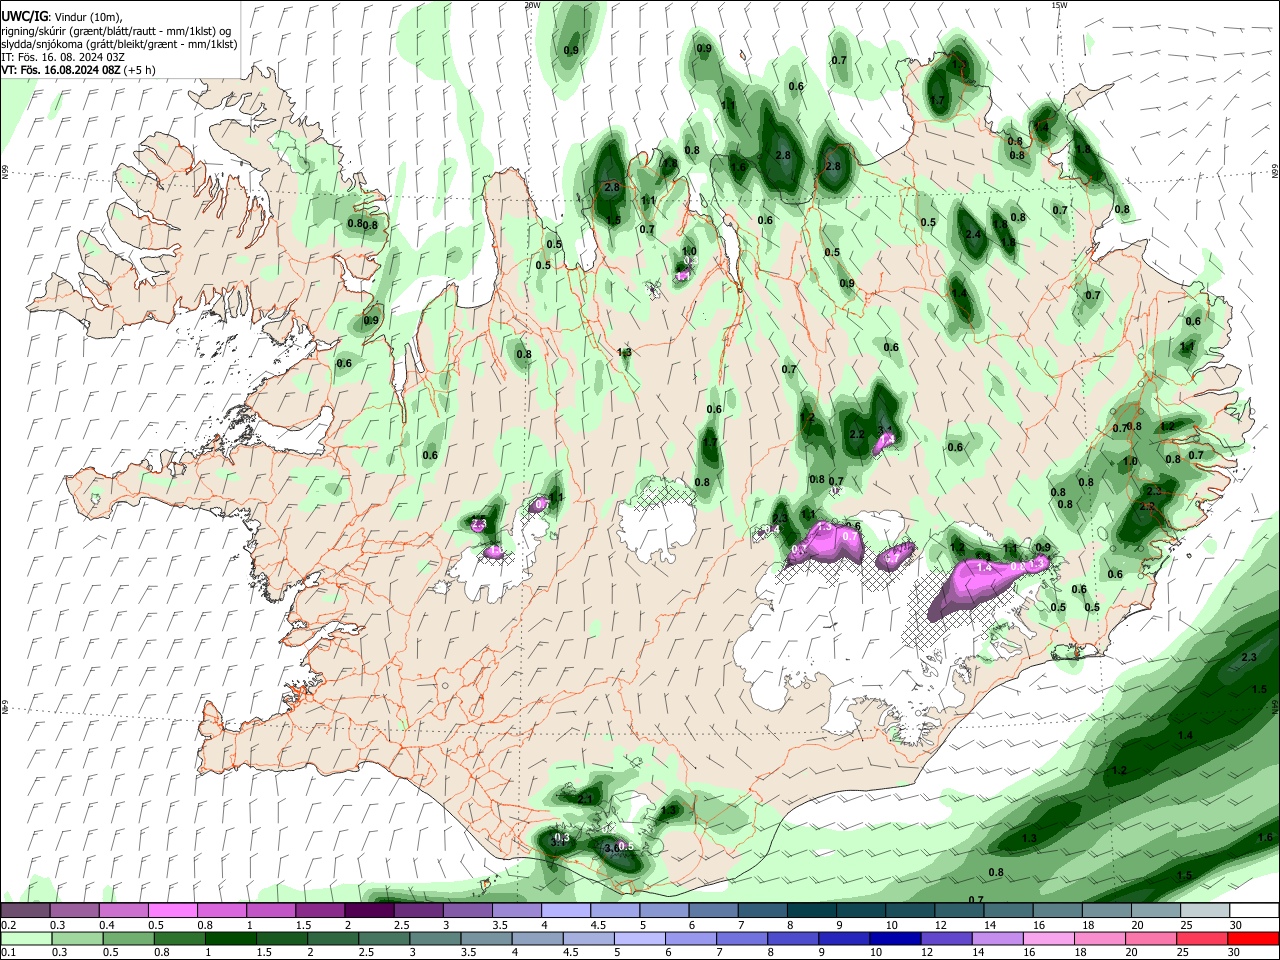Click the dark teal 8 swatch in top scale

(811, 911)
